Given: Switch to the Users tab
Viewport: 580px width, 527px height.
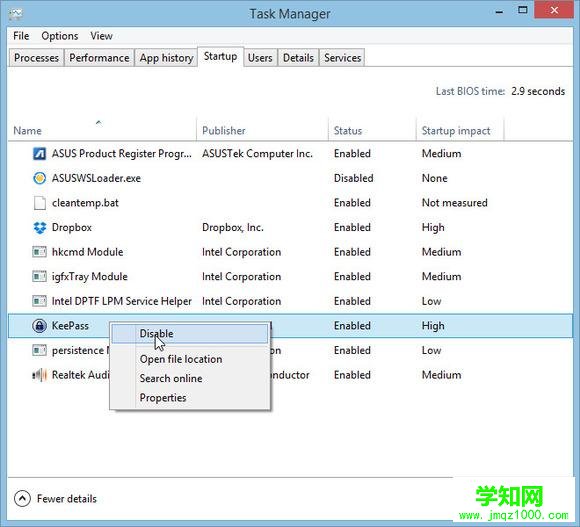Looking at the screenshot, I should coord(260,58).
